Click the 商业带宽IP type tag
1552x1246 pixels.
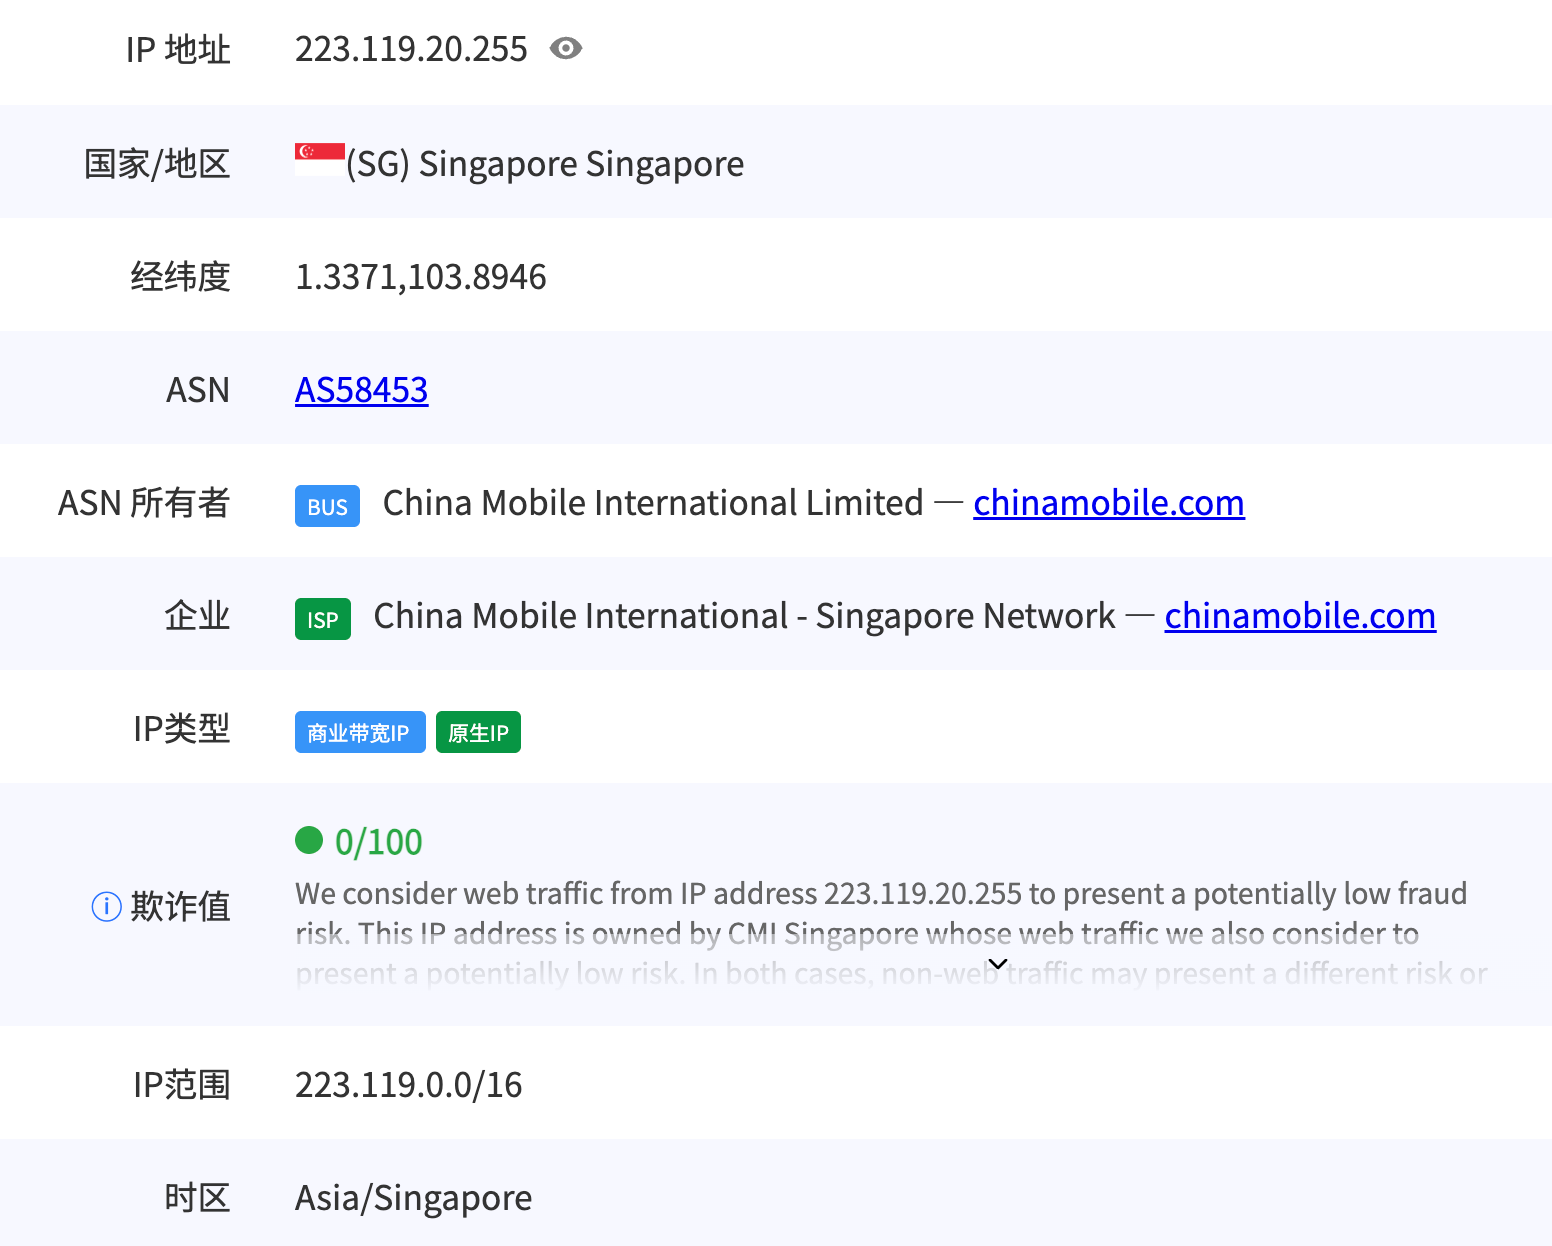pyautogui.click(x=359, y=732)
